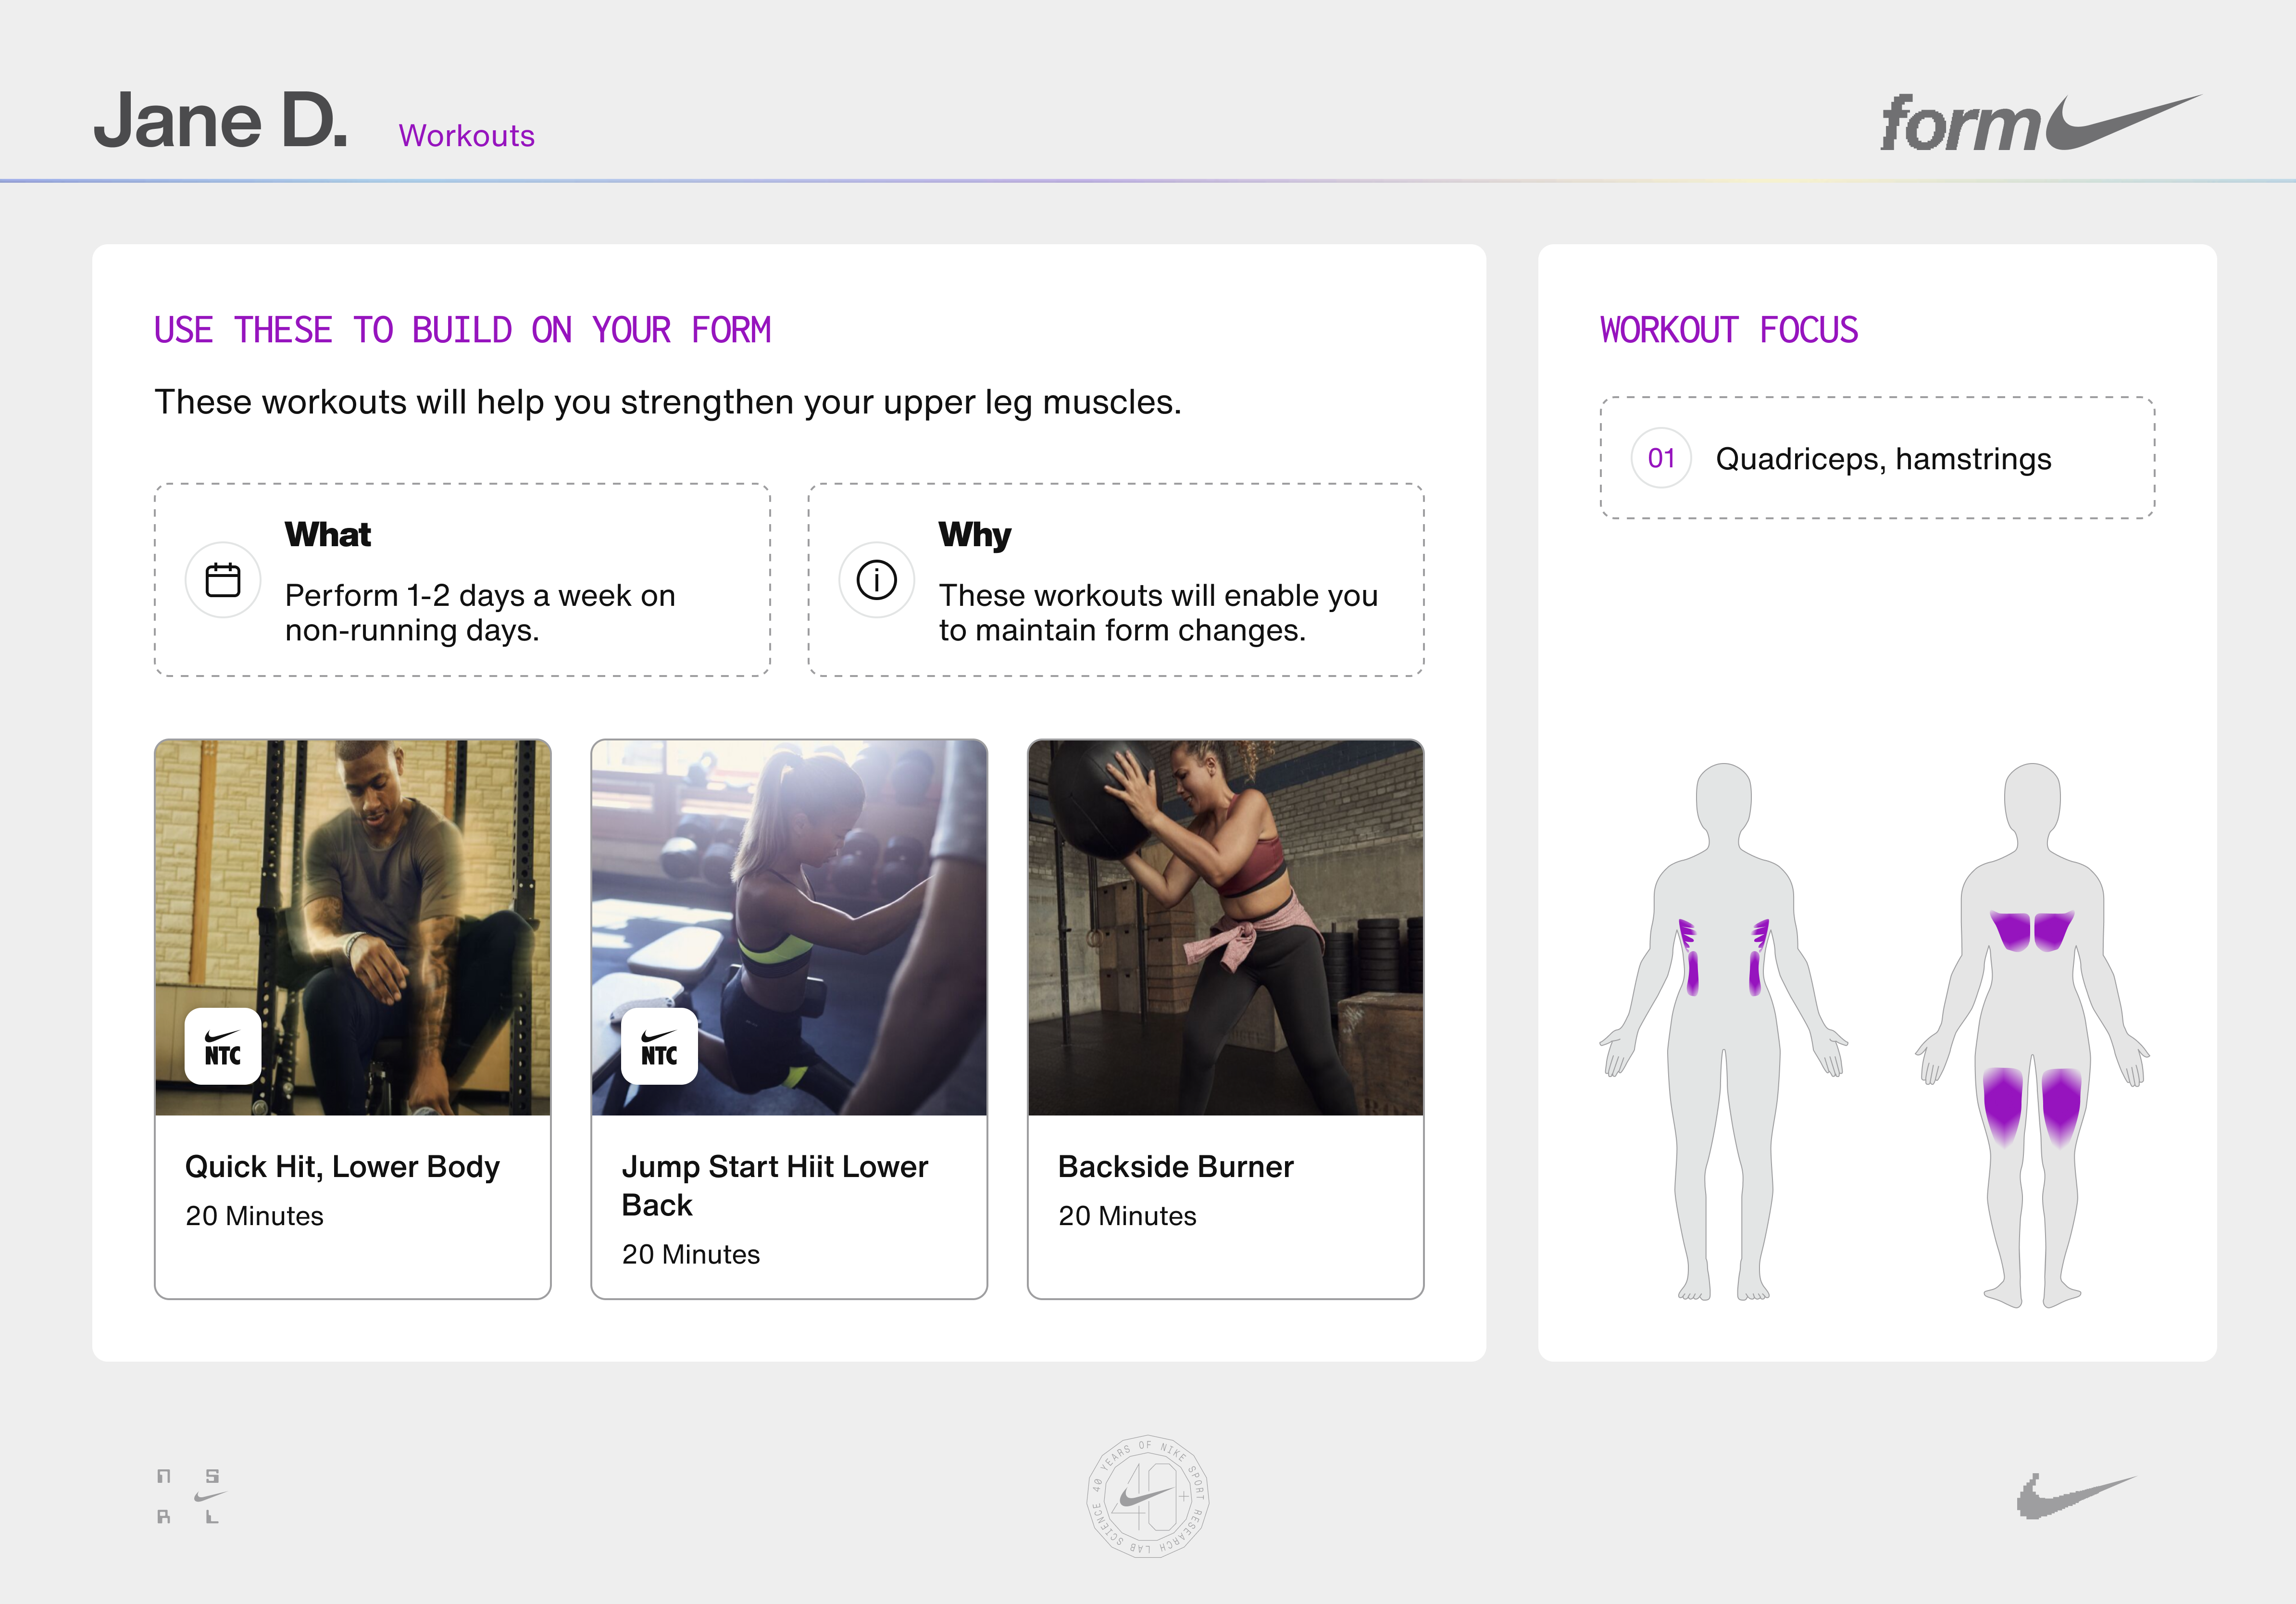2296x1604 pixels.
Task: Open Jump Start Hiit Lower Back photo
Action: tap(789, 928)
